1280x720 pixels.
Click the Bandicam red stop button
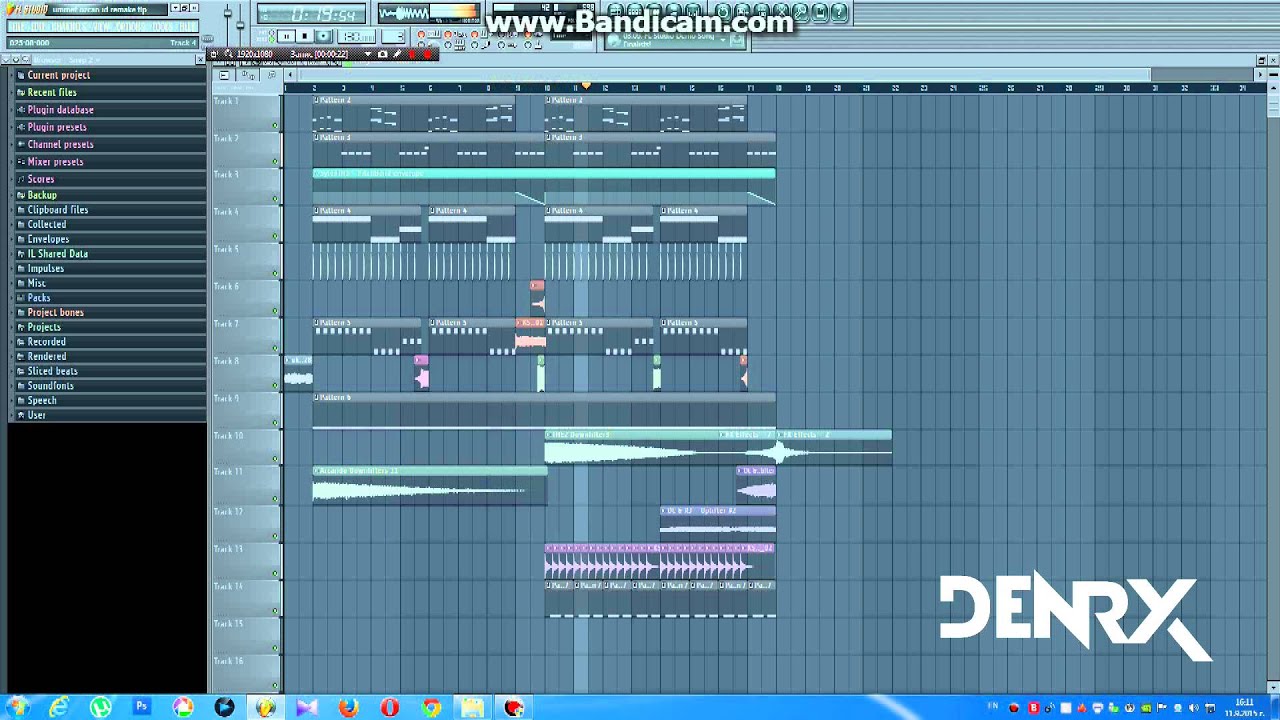click(412, 54)
